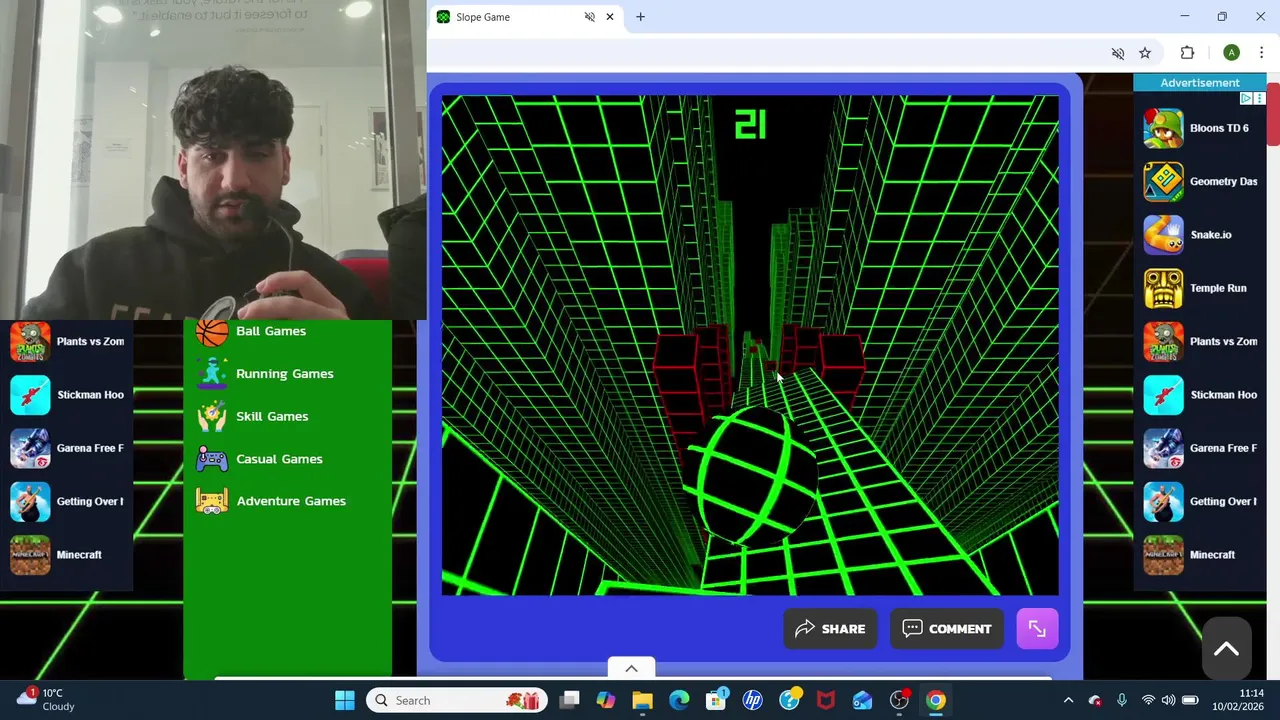Open volume control in system tray
The width and height of the screenshot is (1280, 720).
1169,700
